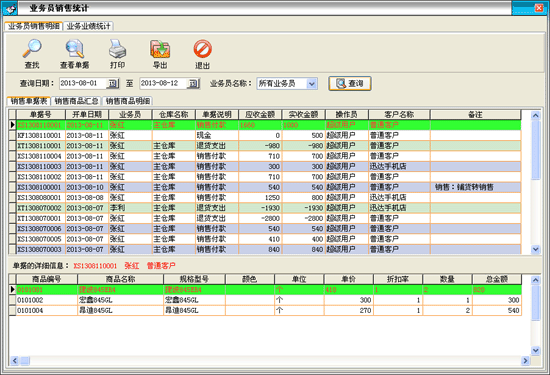This screenshot has height=375, width=550.
Task: Open start date calendar picker
Action: pyautogui.click(x=113, y=83)
